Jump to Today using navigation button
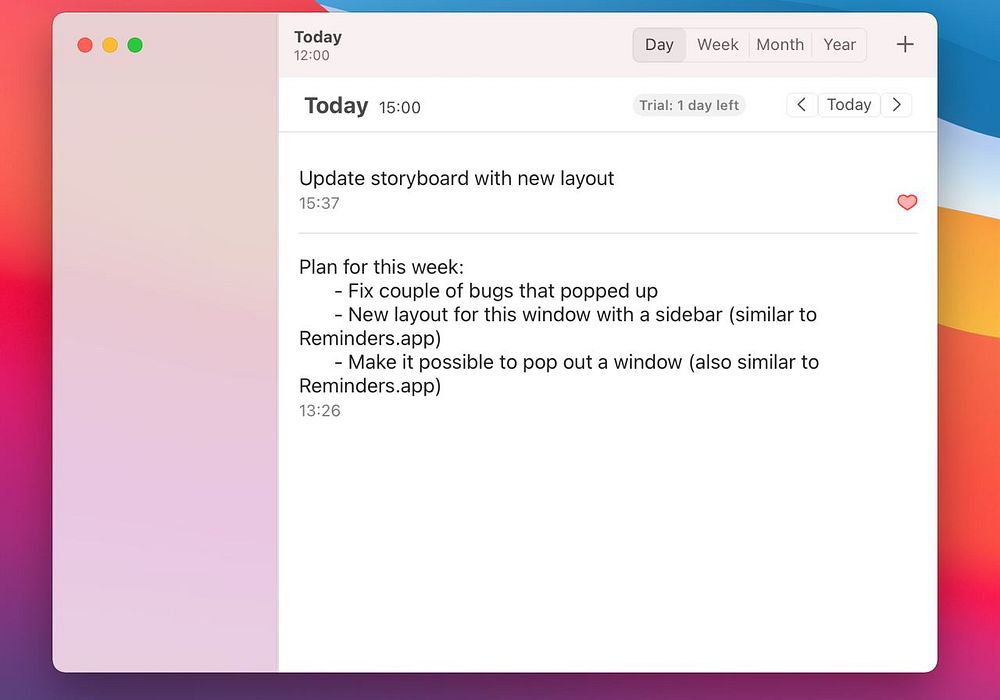Viewport: 1000px width, 700px height. point(849,105)
